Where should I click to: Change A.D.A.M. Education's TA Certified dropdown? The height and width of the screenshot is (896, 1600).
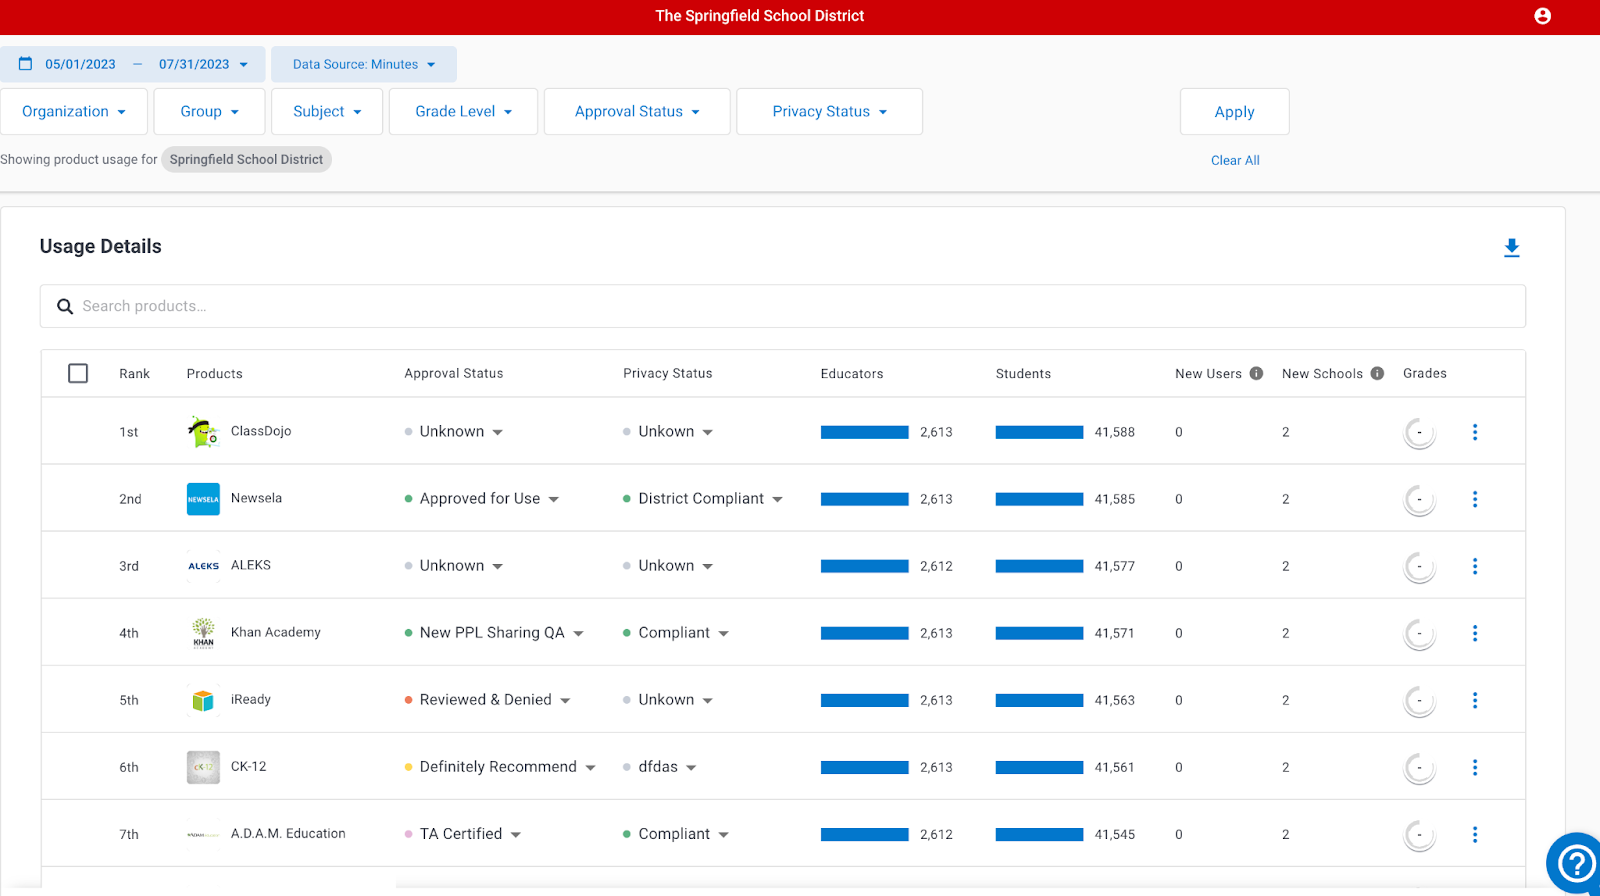tap(463, 834)
